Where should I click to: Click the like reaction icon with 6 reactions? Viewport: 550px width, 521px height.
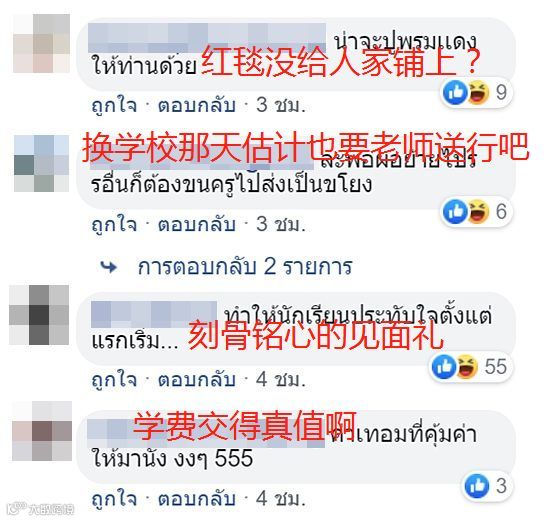pos(455,212)
